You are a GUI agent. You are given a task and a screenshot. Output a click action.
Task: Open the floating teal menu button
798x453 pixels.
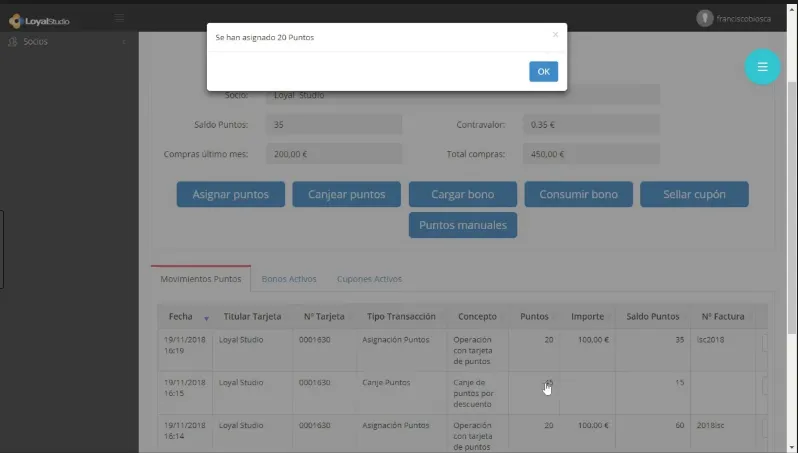click(762, 67)
